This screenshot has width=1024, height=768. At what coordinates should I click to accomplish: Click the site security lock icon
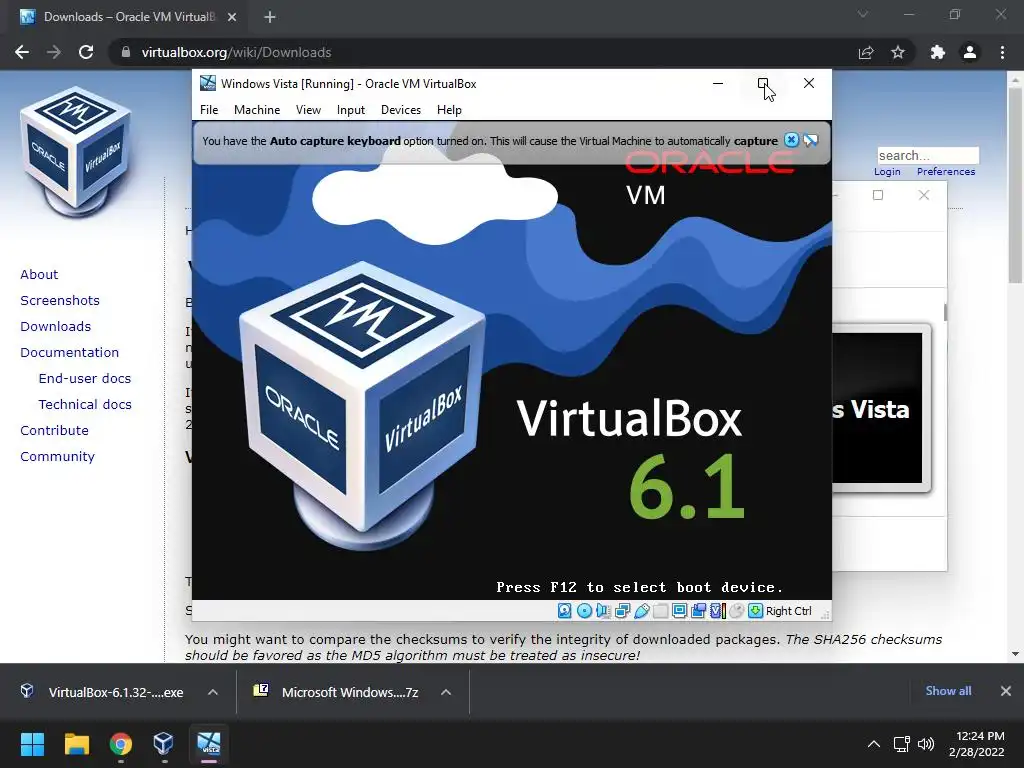point(126,52)
